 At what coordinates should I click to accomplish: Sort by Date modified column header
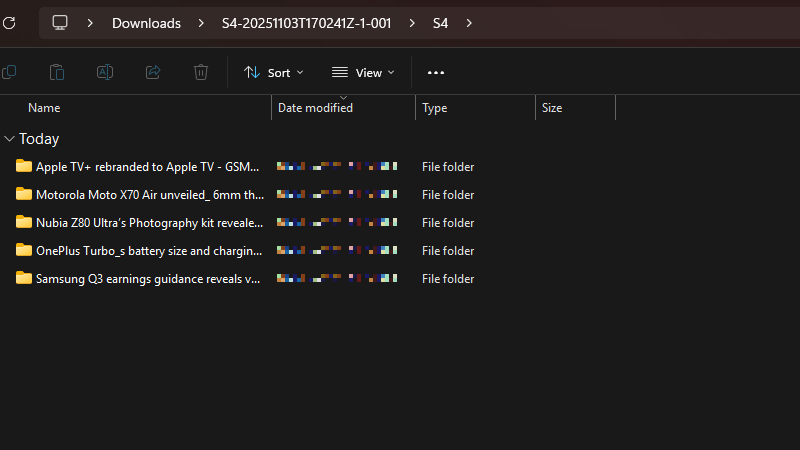tap(315, 108)
